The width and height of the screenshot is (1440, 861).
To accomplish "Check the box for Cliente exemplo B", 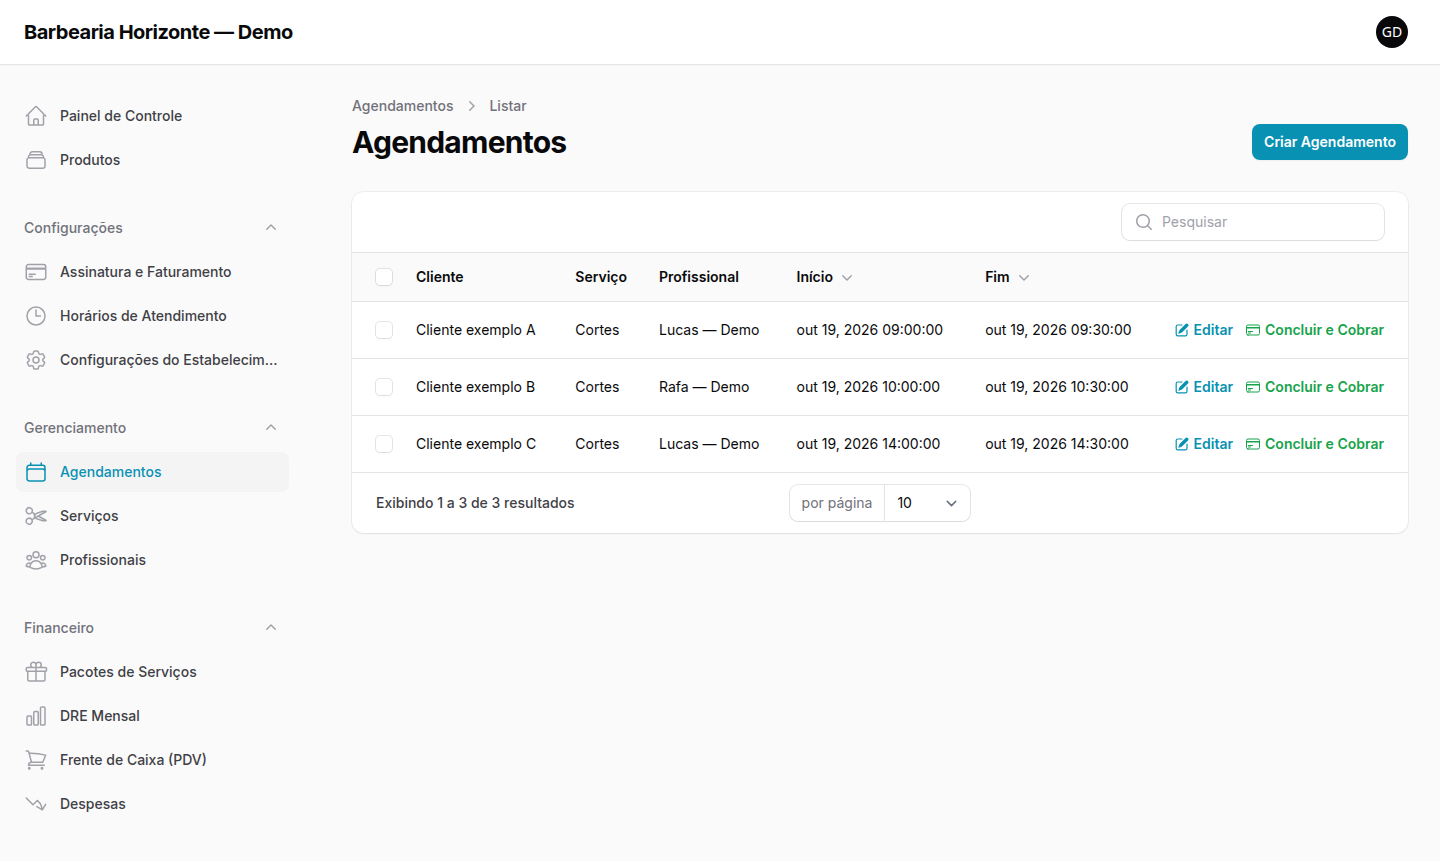I will point(384,387).
